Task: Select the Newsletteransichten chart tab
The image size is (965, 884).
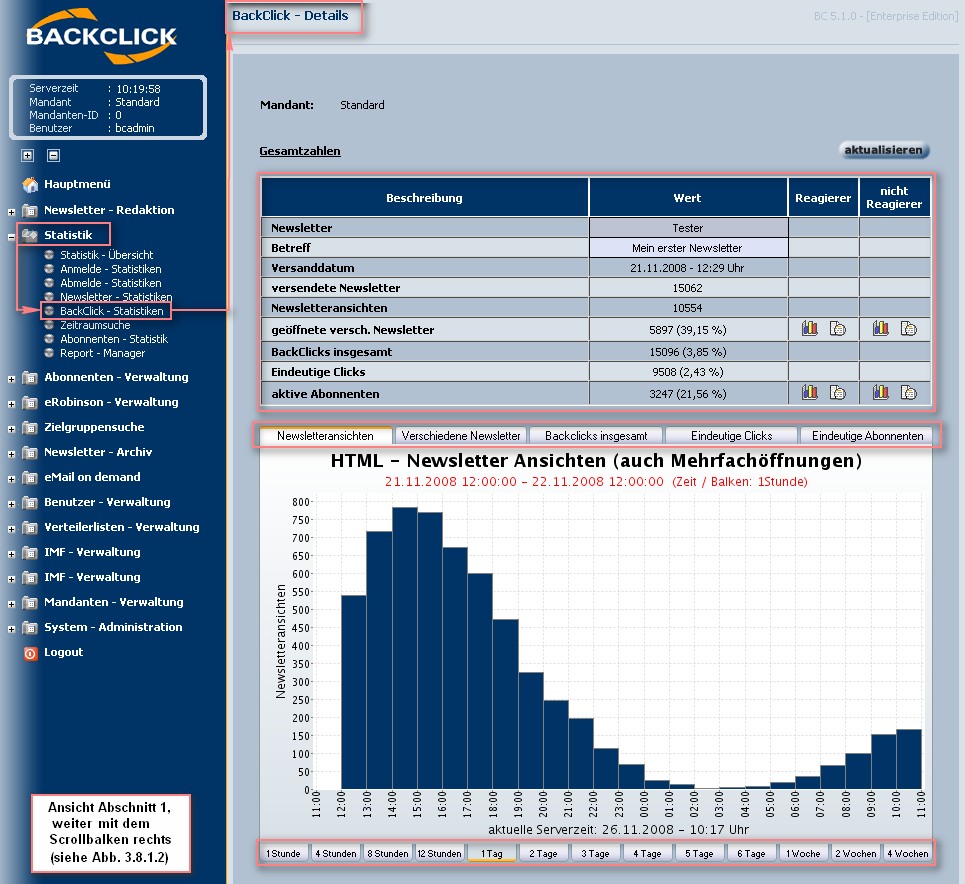Action: click(x=325, y=436)
